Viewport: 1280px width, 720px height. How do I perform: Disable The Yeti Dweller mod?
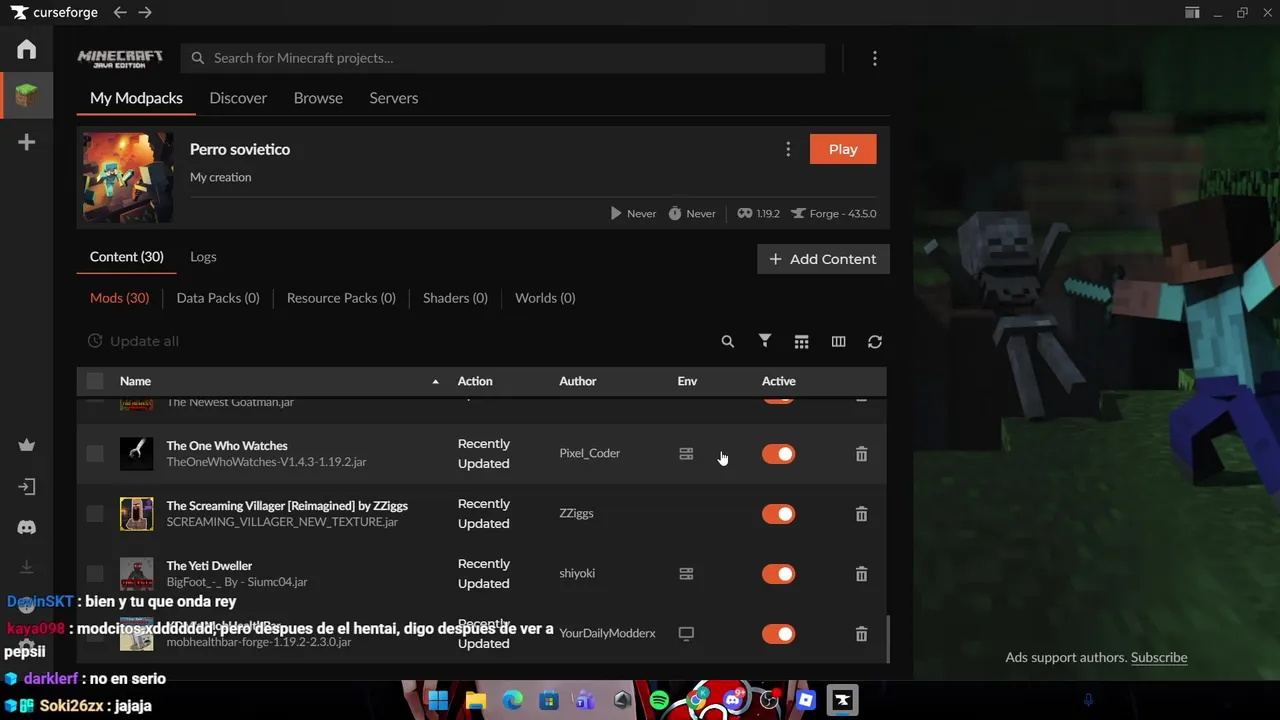click(x=778, y=574)
